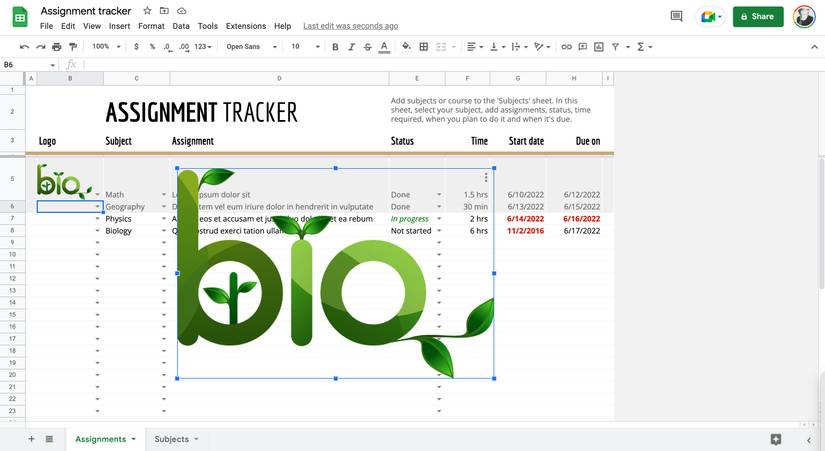
Task: Insert a chart
Action: pyautogui.click(x=599, y=47)
